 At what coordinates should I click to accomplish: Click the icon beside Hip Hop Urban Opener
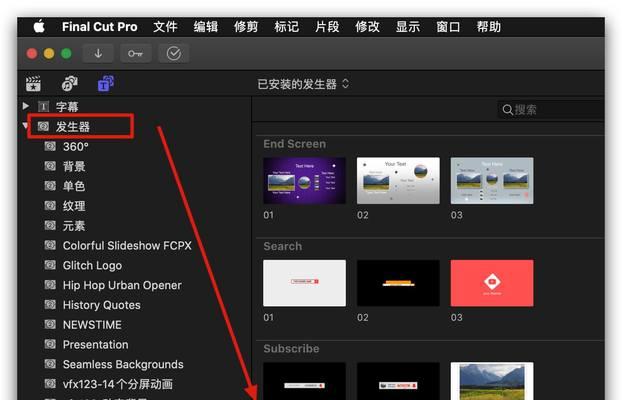tap(50, 285)
